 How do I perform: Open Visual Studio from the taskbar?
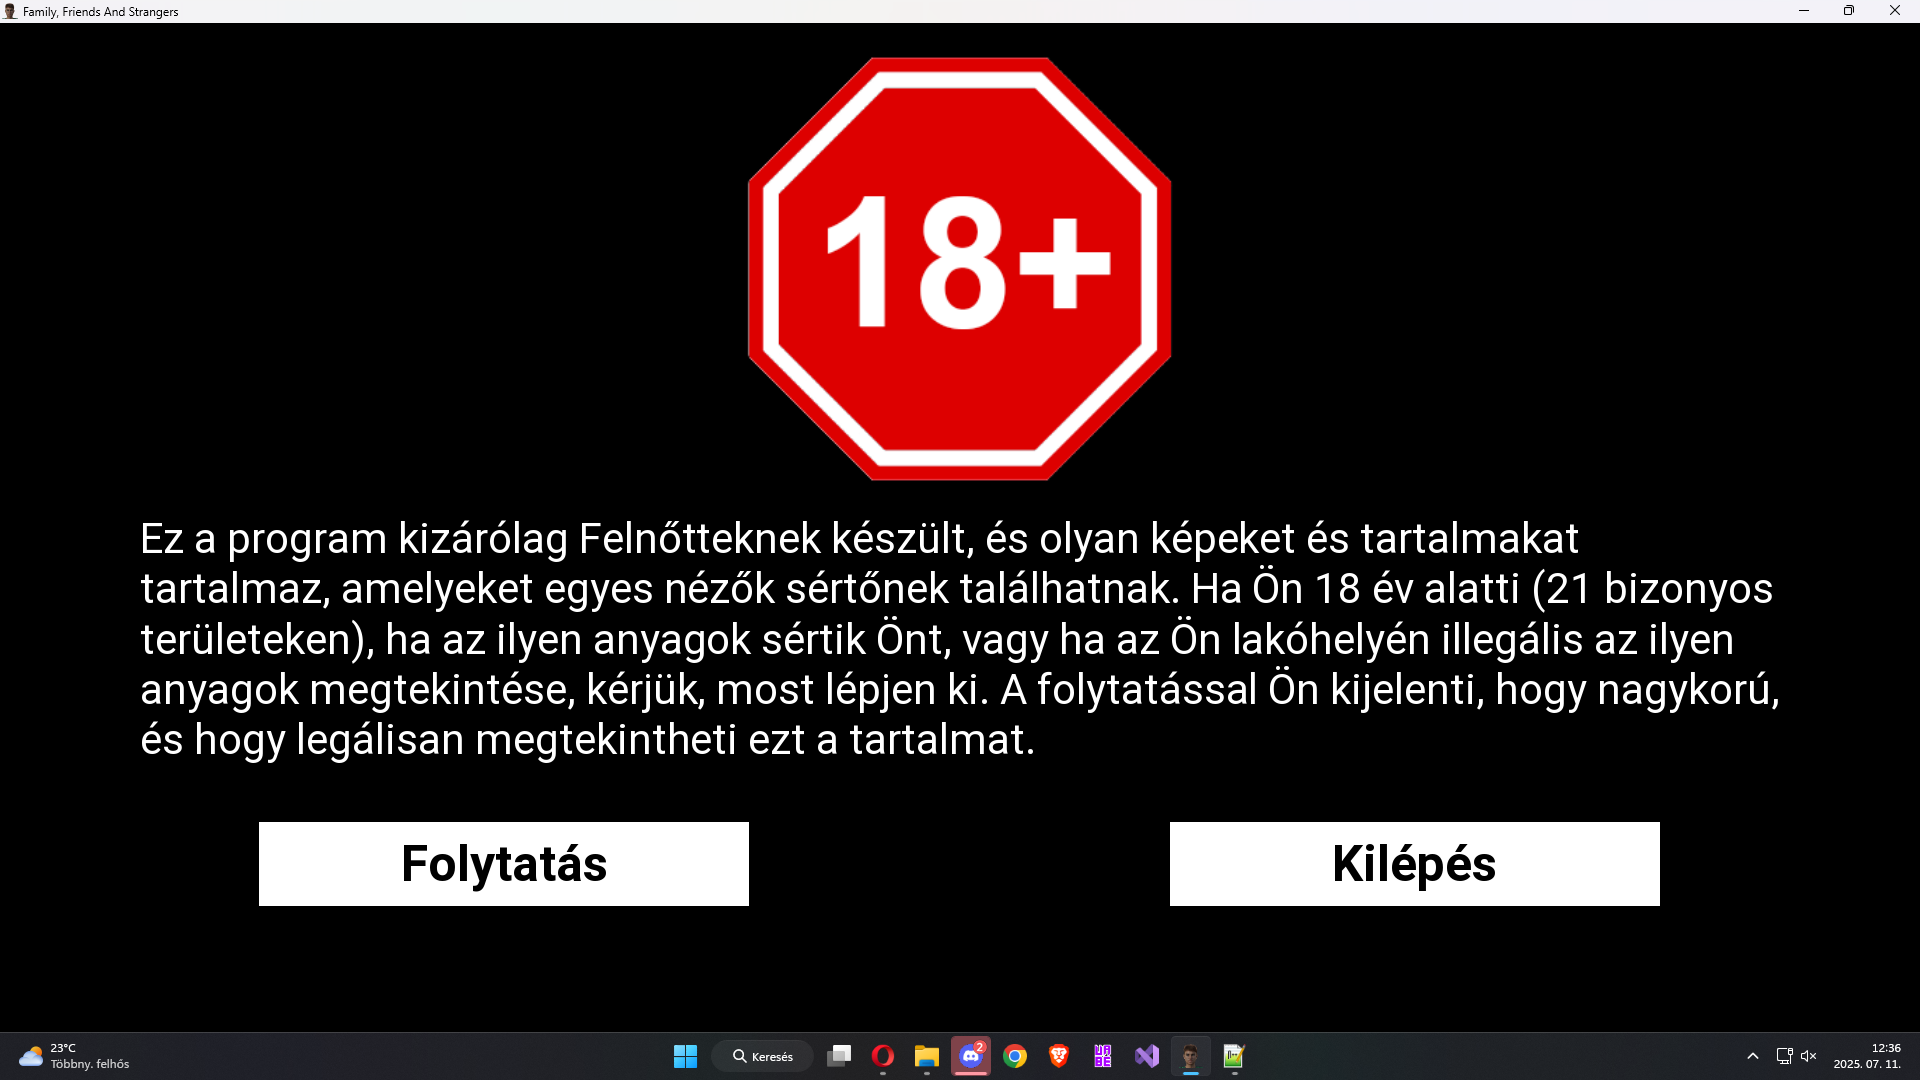[1147, 1056]
